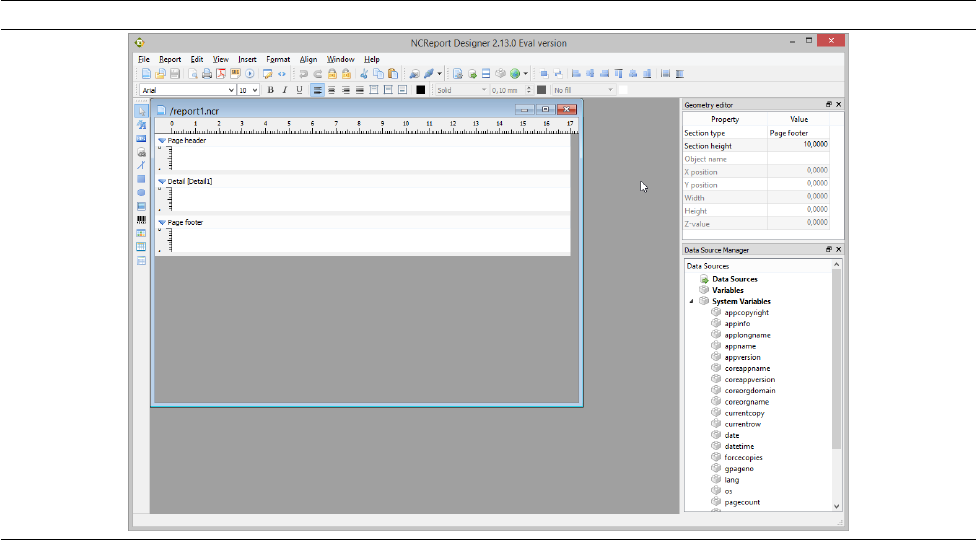Open the Format menu
This screenshot has width=976, height=540.
click(x=278, y=60)
